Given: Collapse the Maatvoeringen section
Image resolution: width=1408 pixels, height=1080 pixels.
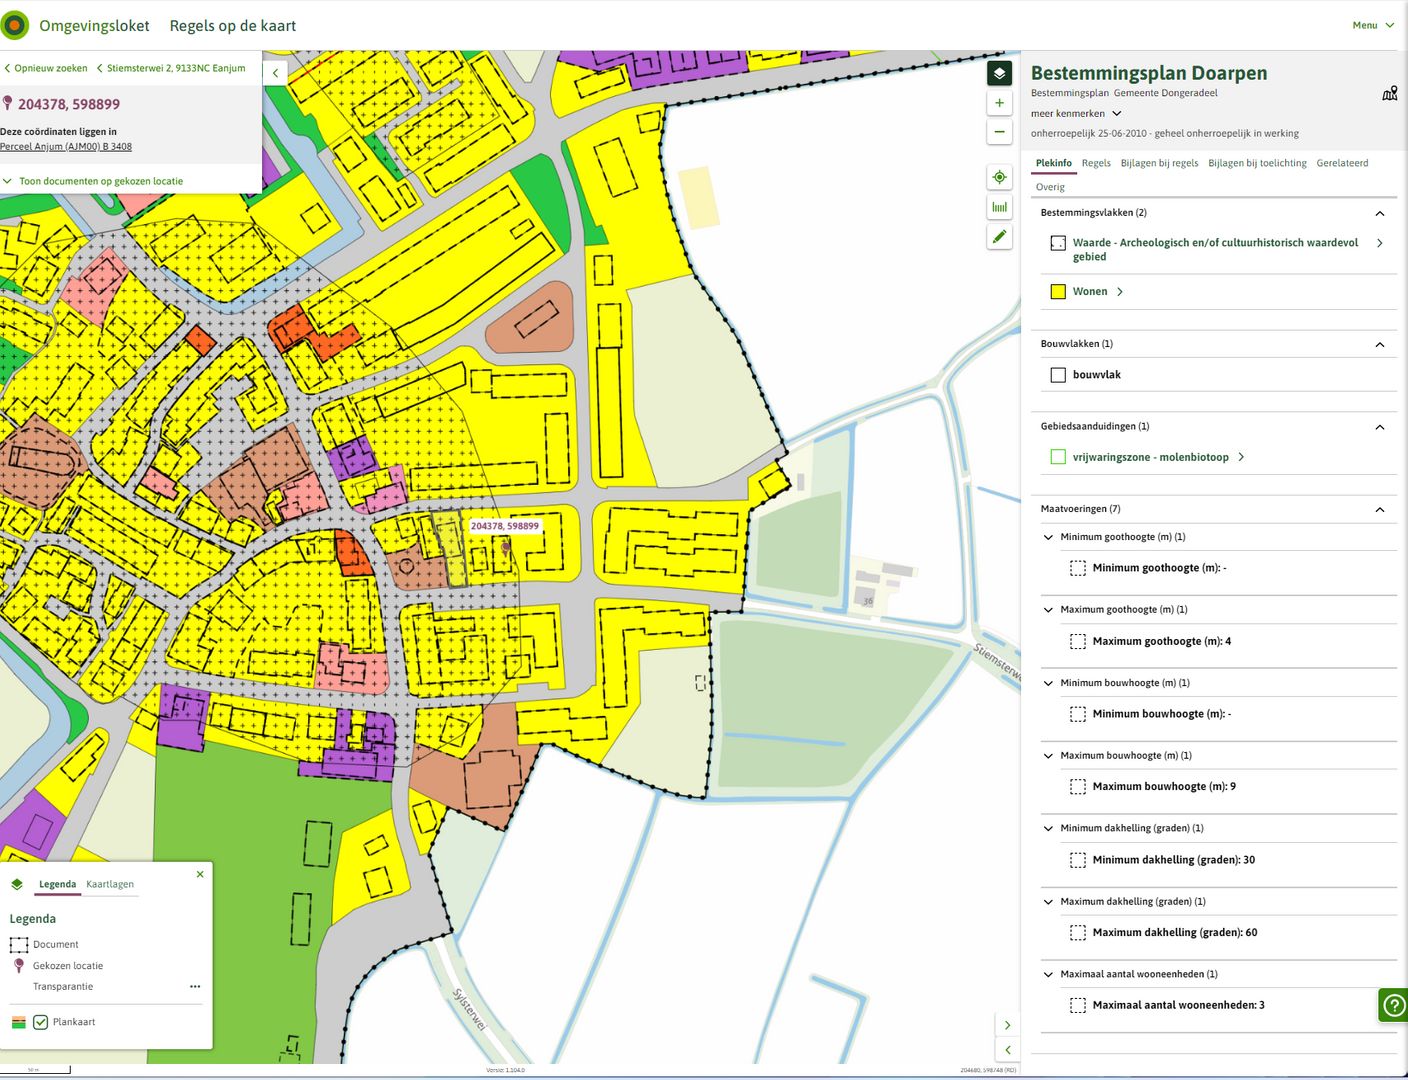Looking at the screenshot, I should click(x=1380, y=509).
